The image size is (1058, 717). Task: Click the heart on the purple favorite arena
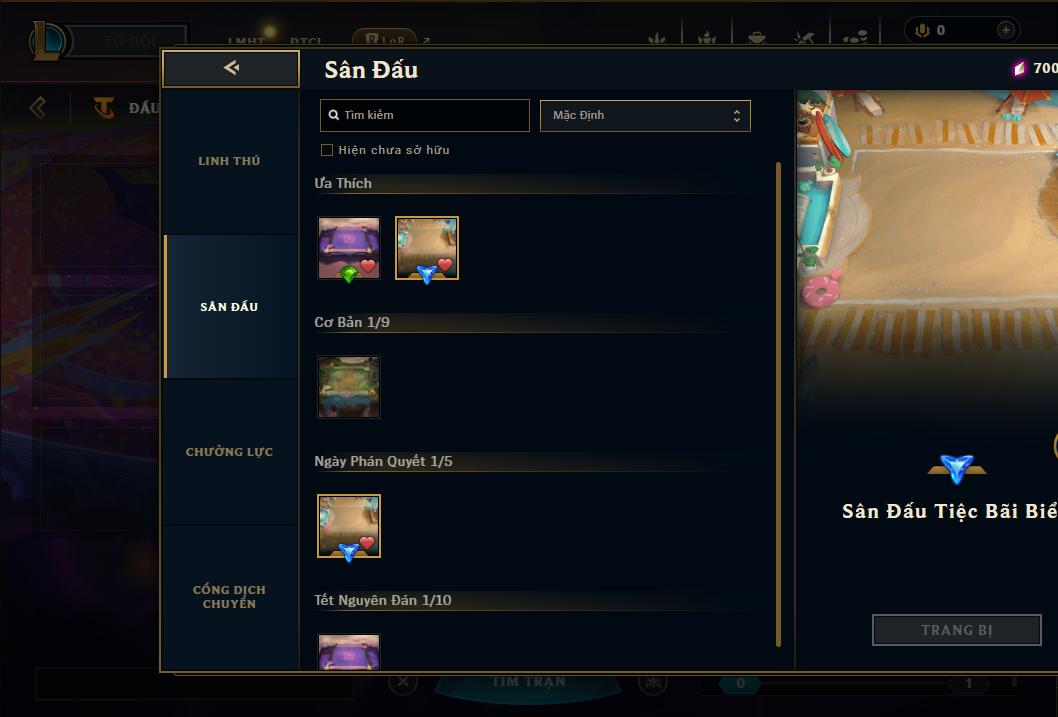[x=368, y=266]
